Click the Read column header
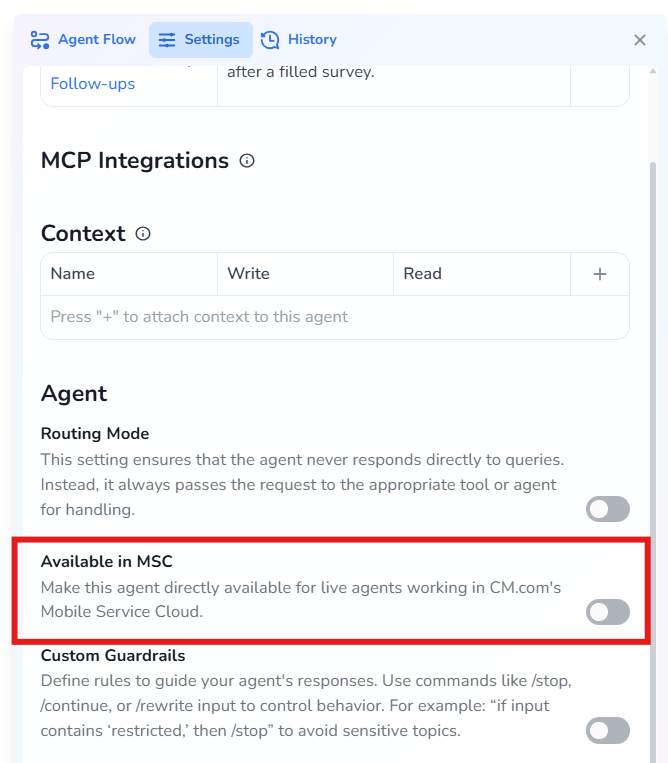 pyautogui.click(x=422, y=274)
